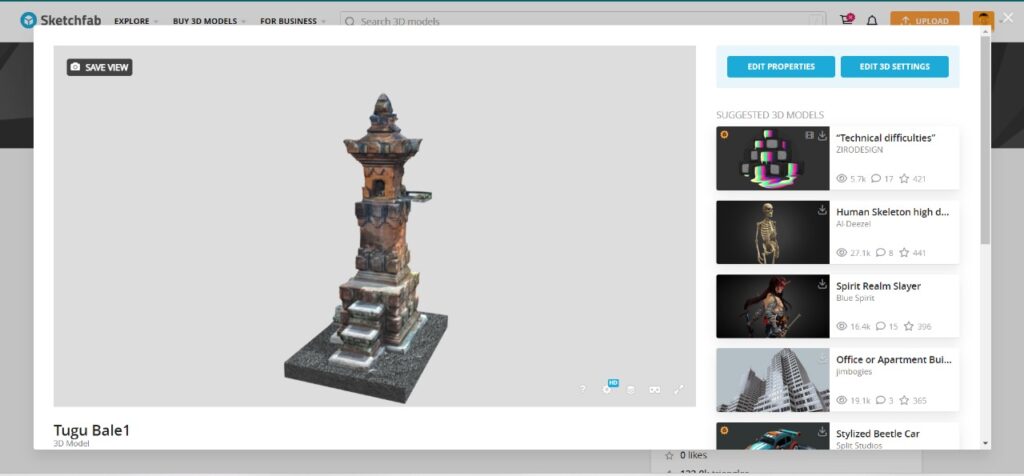Click the Tugu Bale1 model title

(x=91, y=430)
